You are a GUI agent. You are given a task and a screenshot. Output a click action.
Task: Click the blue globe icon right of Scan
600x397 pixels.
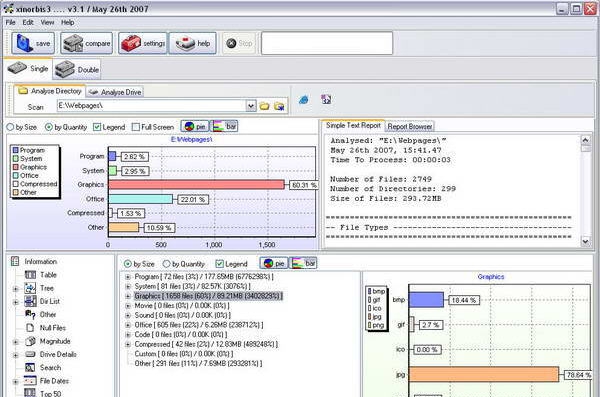(x=303, y=100)
